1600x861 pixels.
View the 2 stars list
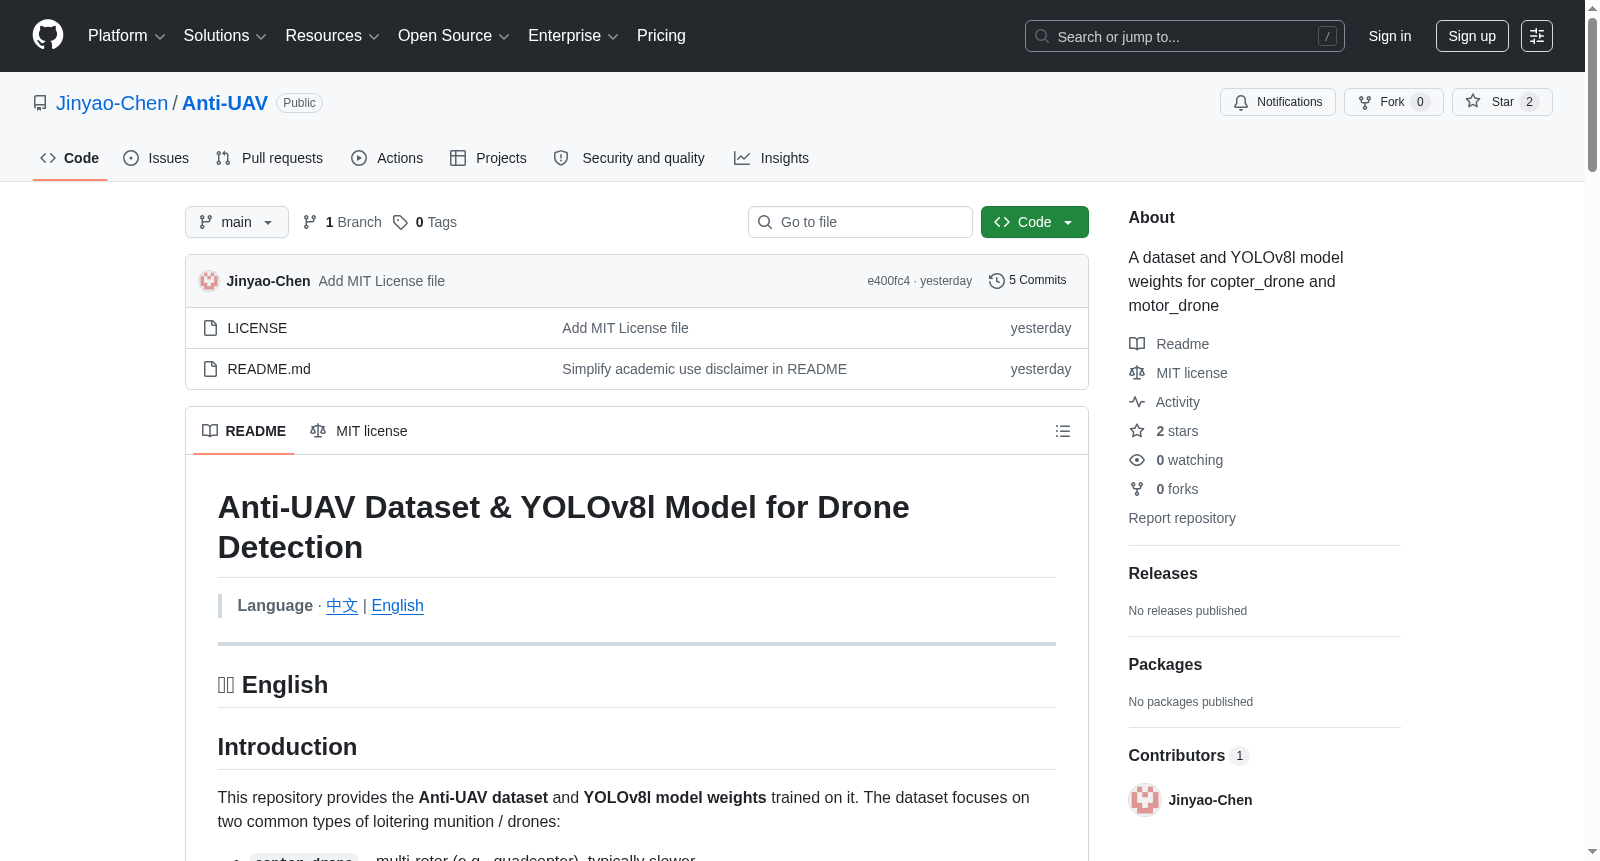pos(1164,431)
